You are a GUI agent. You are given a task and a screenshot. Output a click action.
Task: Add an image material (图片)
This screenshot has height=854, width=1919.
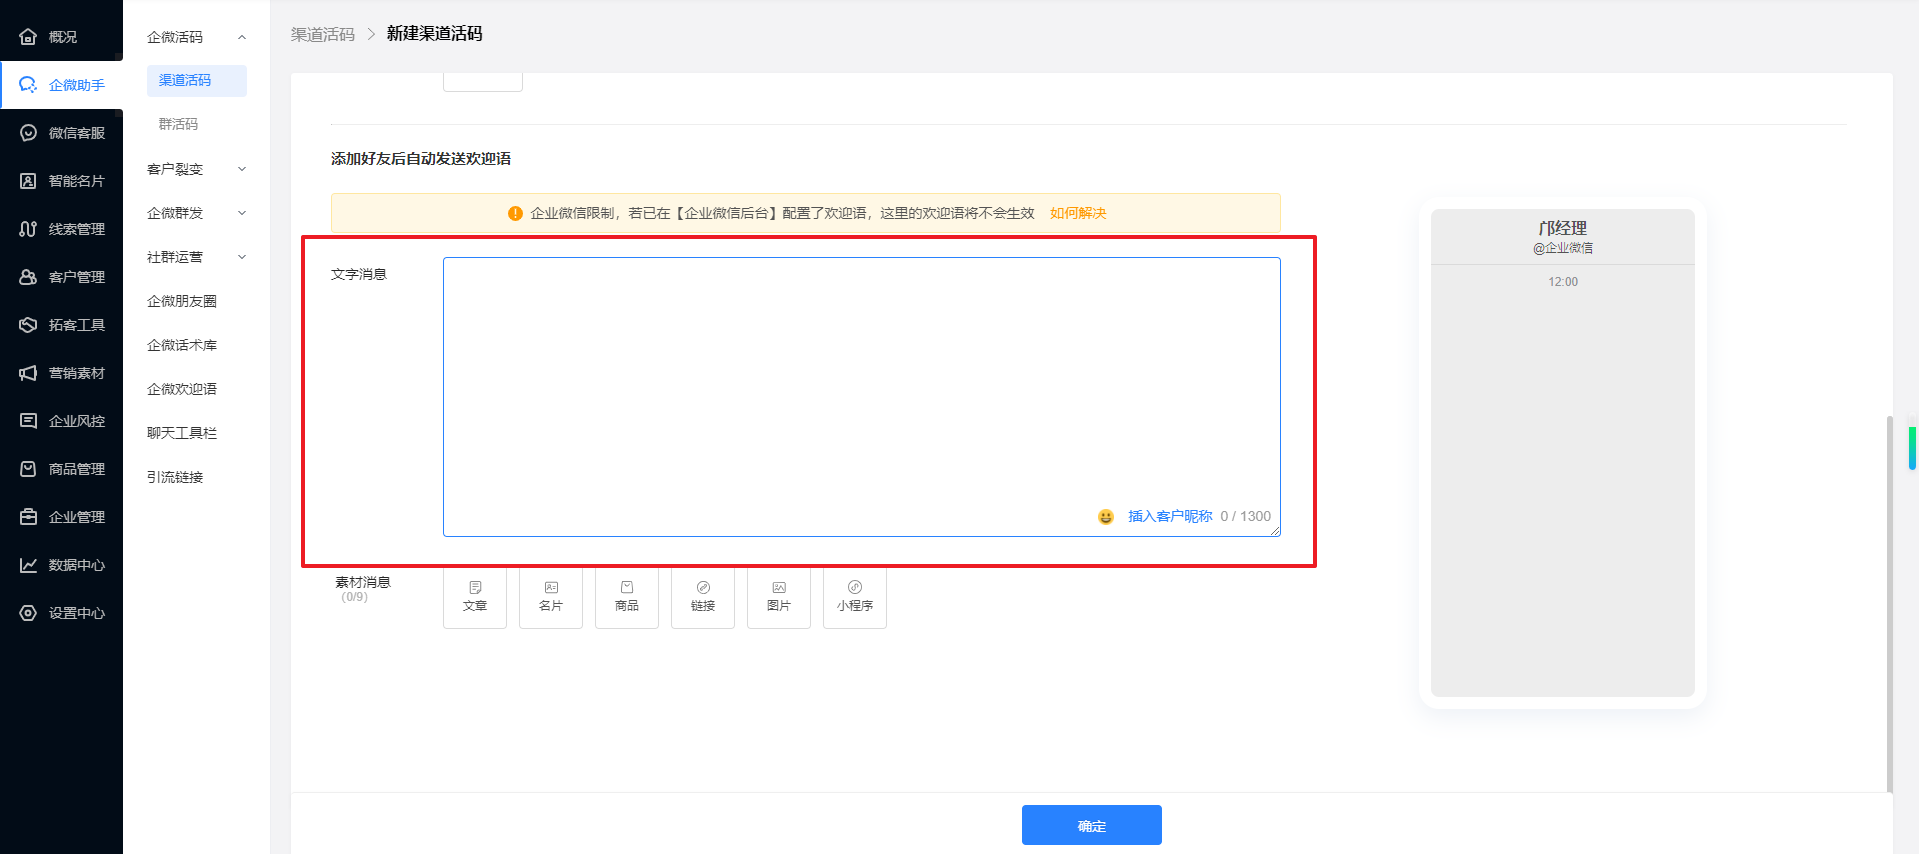pos(779,597)
